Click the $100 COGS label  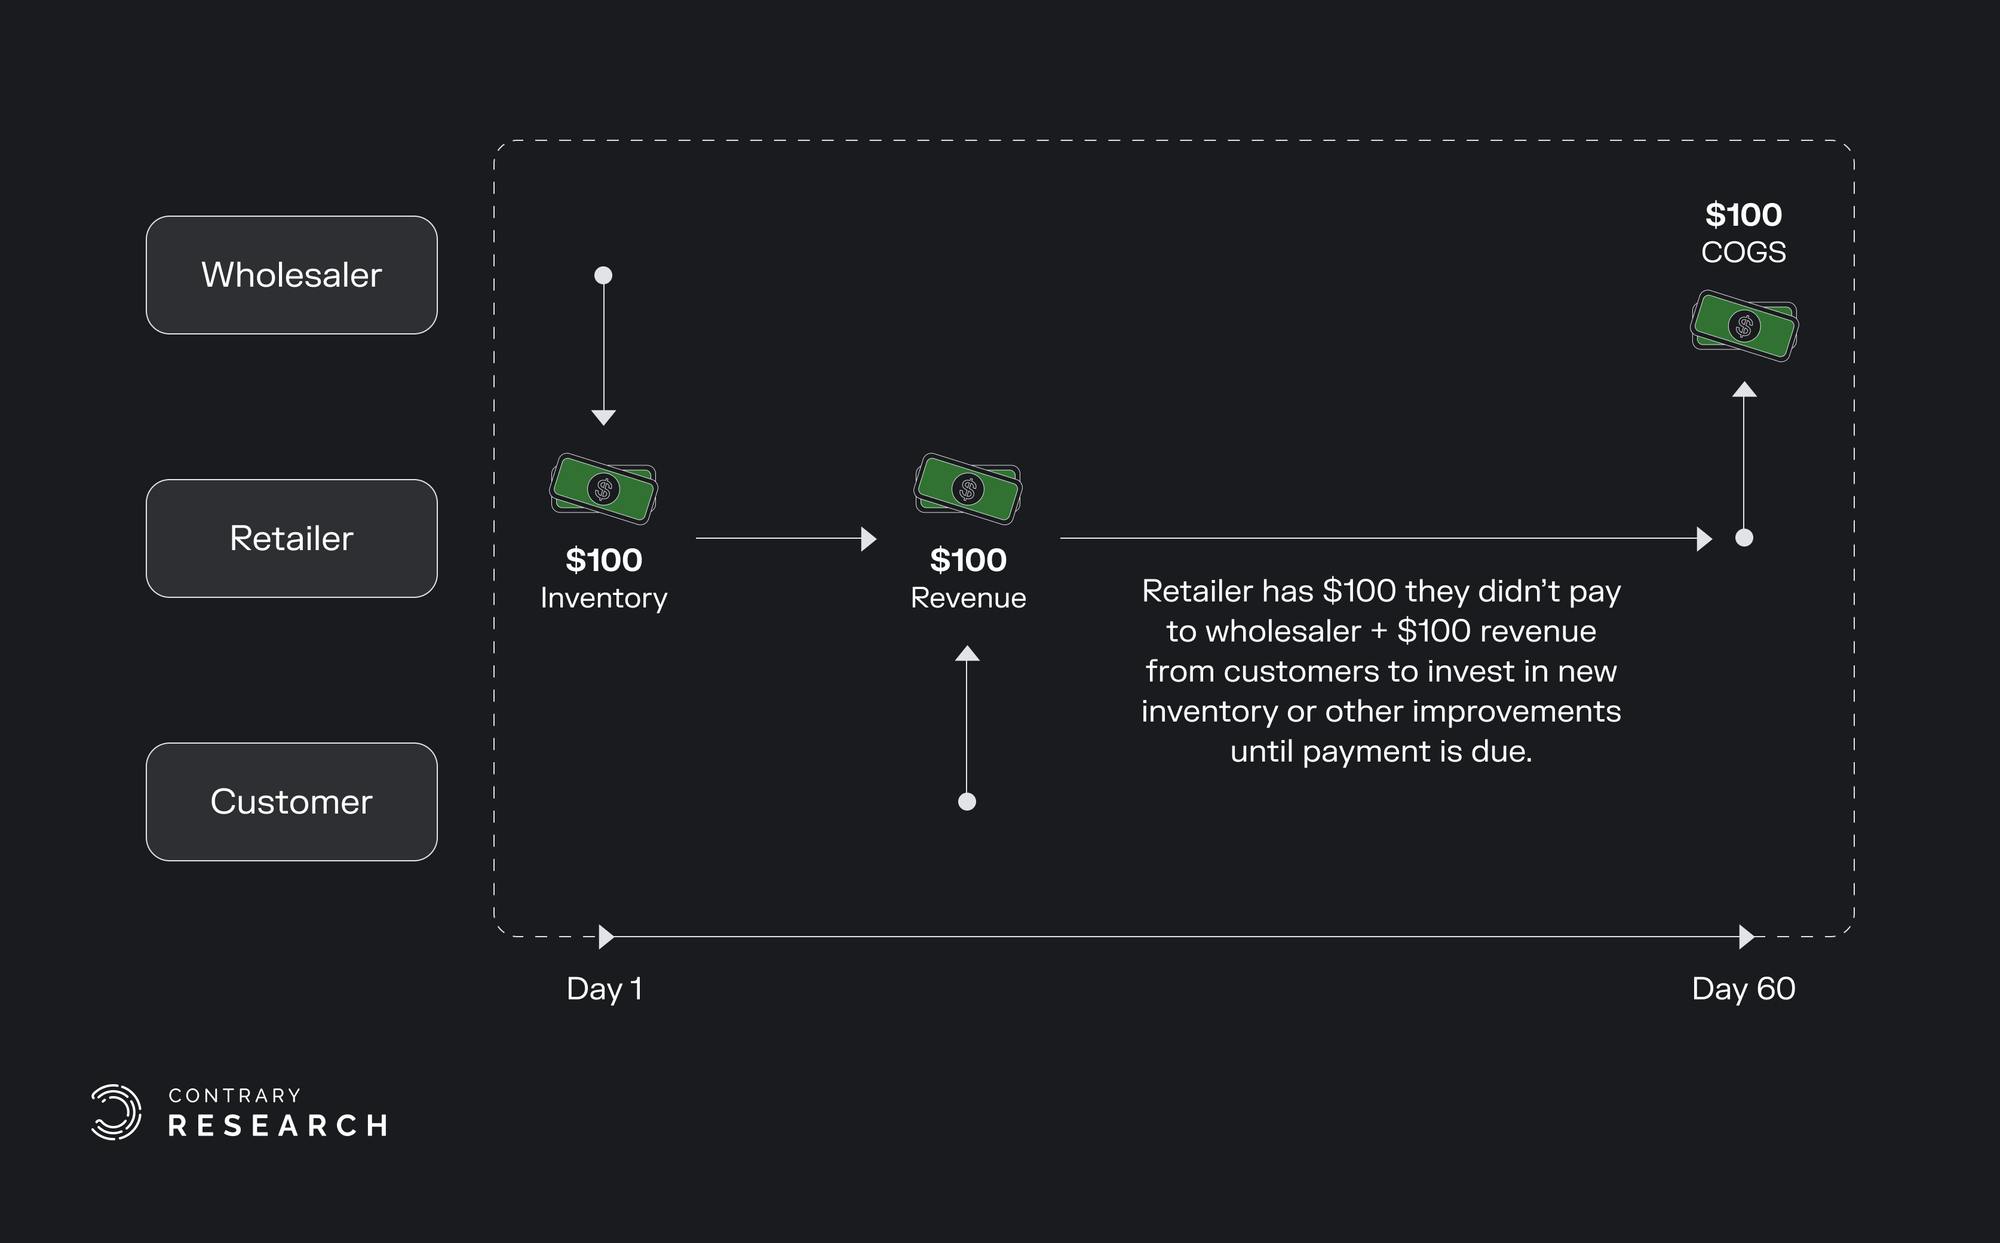[x=1743, y=232]
